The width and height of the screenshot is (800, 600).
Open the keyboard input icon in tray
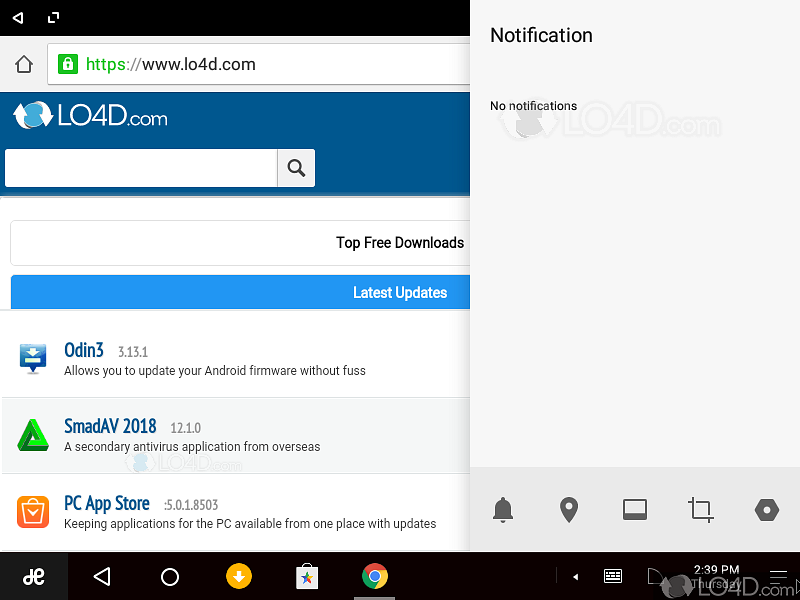point(613,577)
